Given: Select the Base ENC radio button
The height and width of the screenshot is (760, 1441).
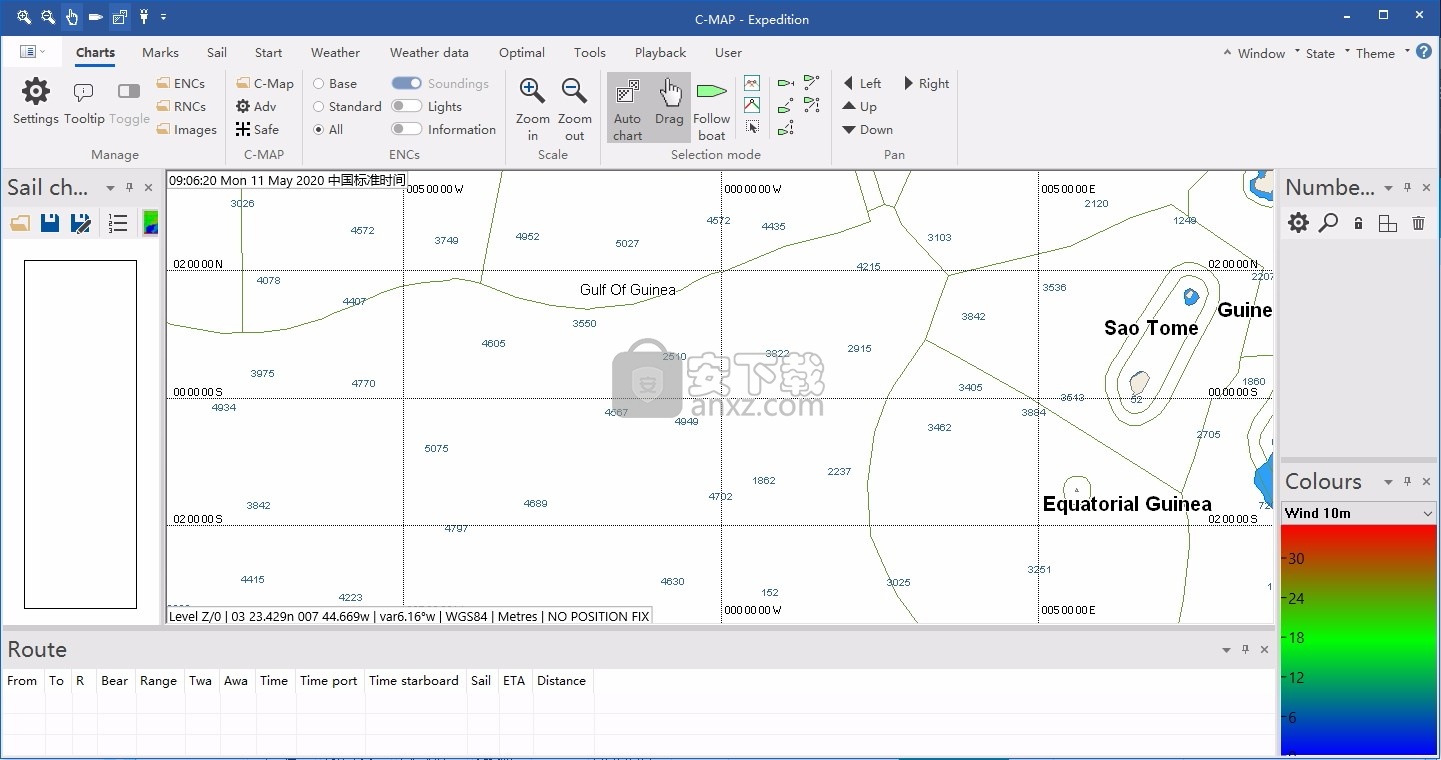Looking at the screenshot, I should pyautogui.click(x=318, y=84).
